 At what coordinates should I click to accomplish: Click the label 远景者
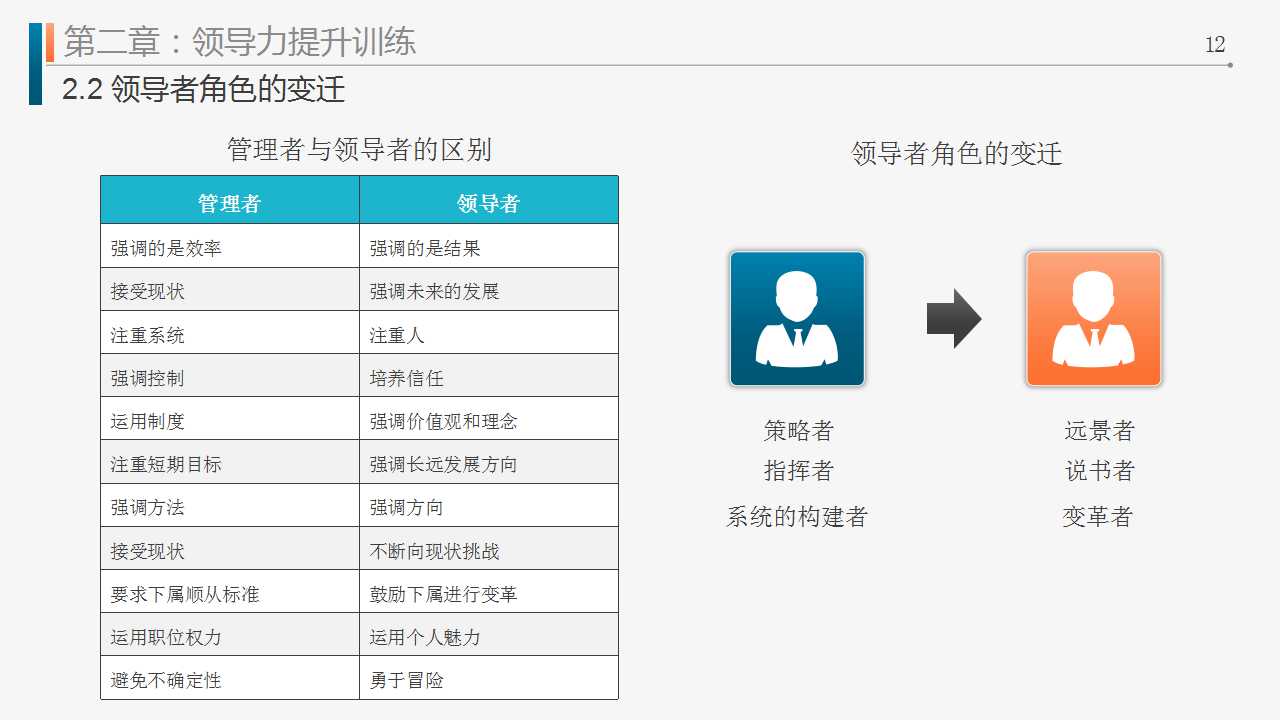click(1099, 431)
